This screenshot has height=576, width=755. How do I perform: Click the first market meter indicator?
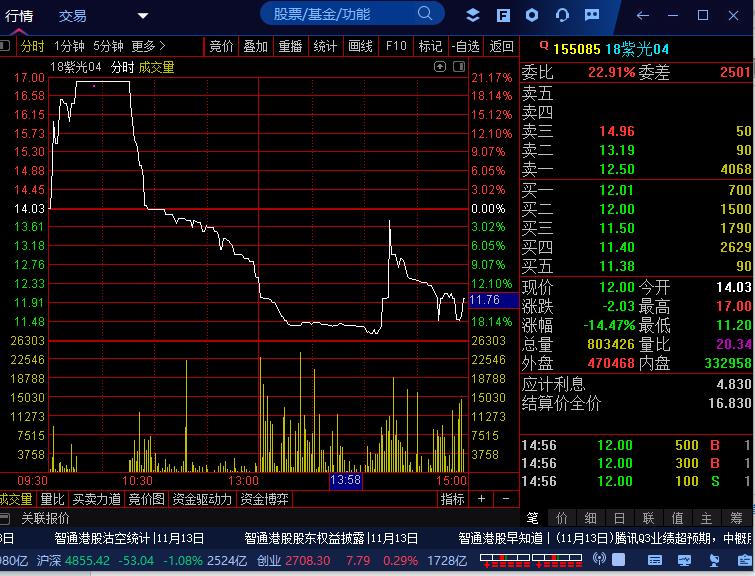[505, 561]
